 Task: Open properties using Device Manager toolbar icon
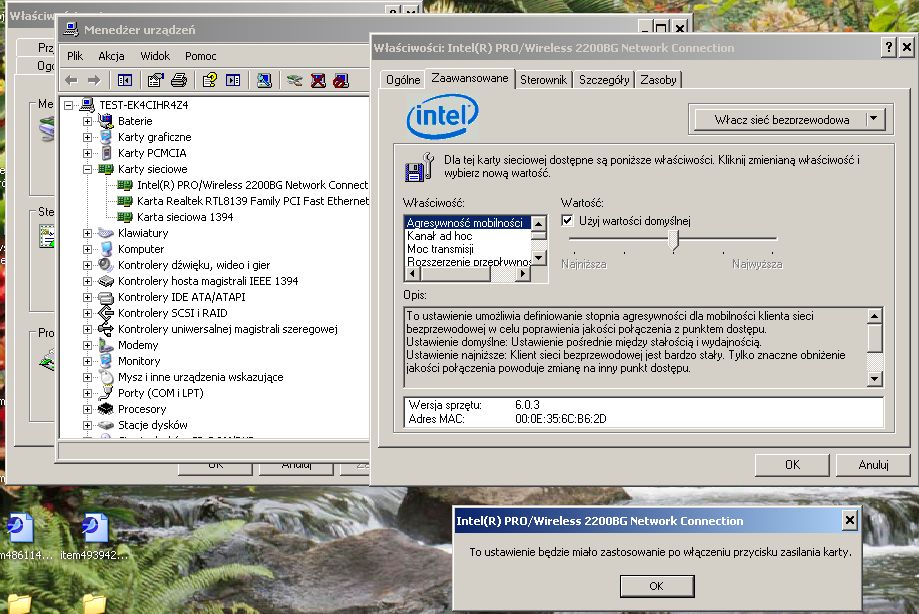pos(154,80)
